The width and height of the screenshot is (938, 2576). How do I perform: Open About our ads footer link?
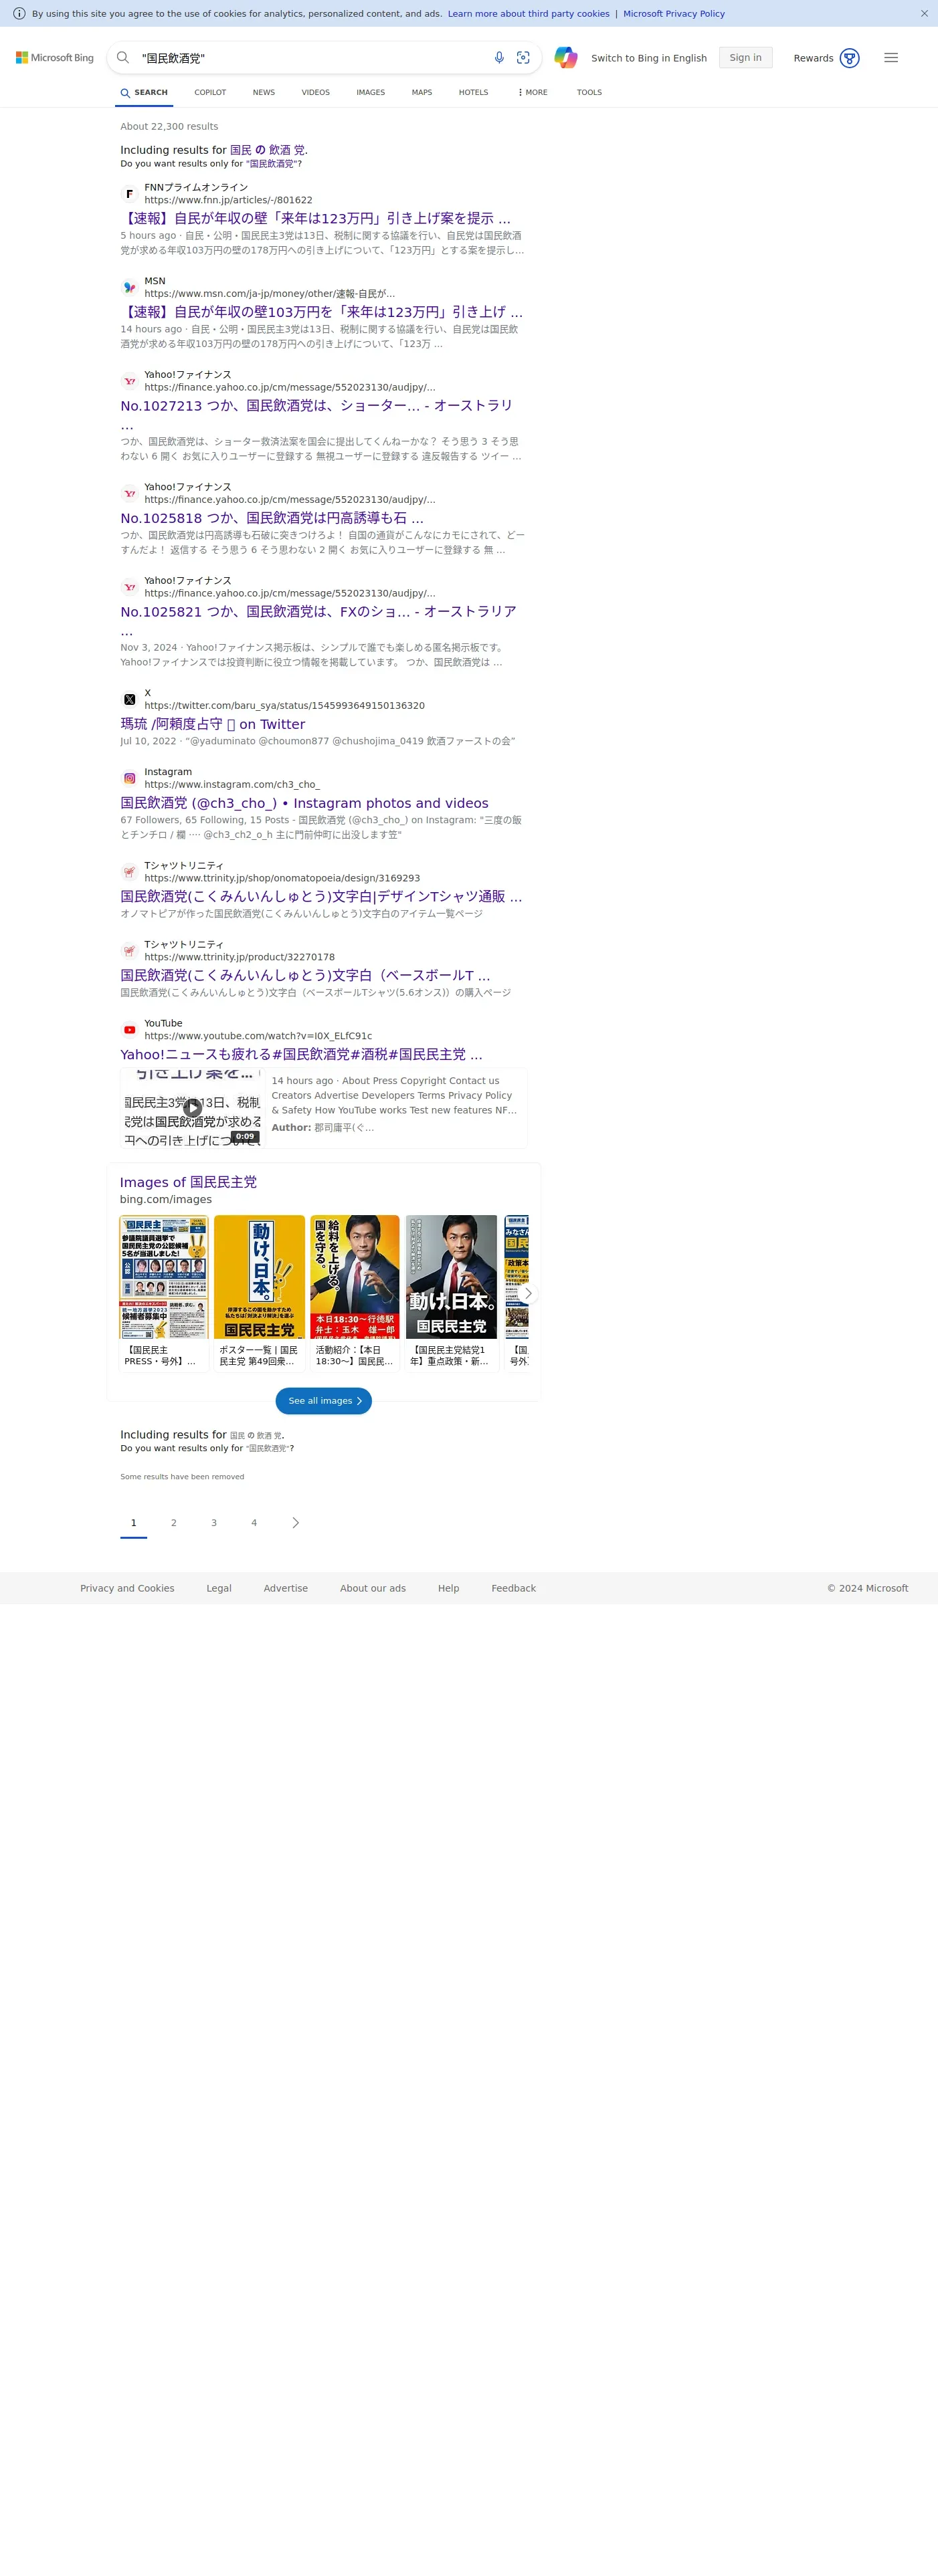(373, 1588)
